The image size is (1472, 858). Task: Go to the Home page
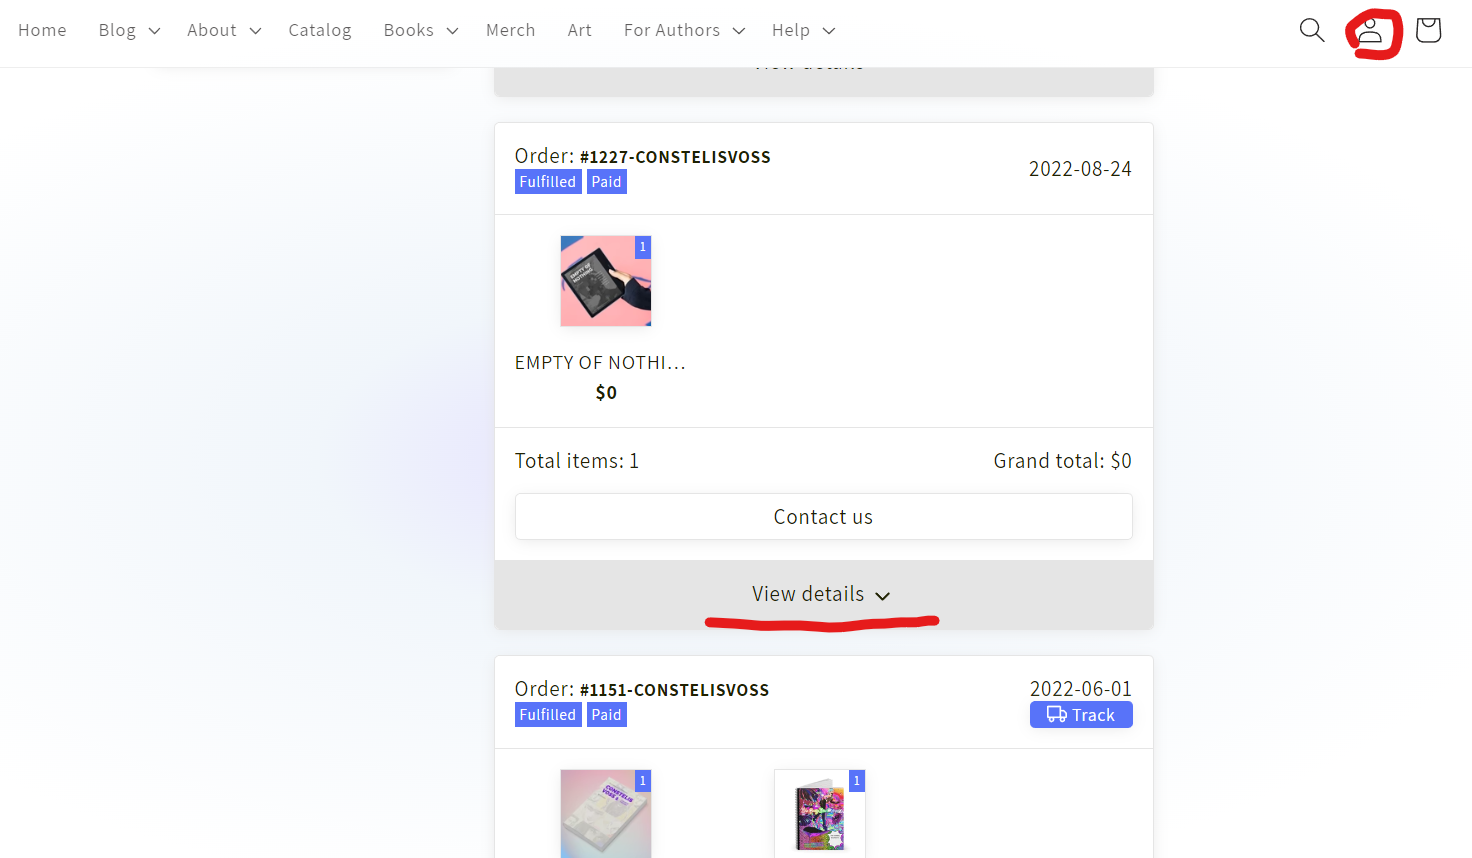tap(42, 30)
